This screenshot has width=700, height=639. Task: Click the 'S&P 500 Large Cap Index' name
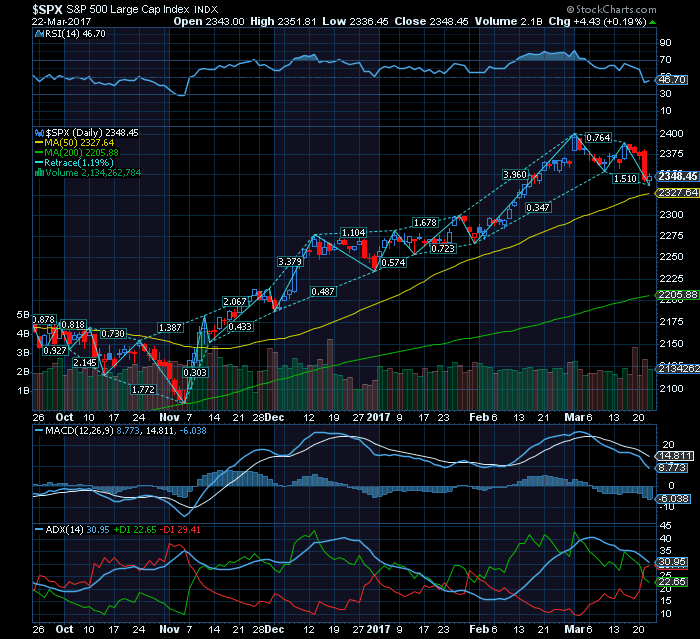pyautogui.click(x=128, y=9)
